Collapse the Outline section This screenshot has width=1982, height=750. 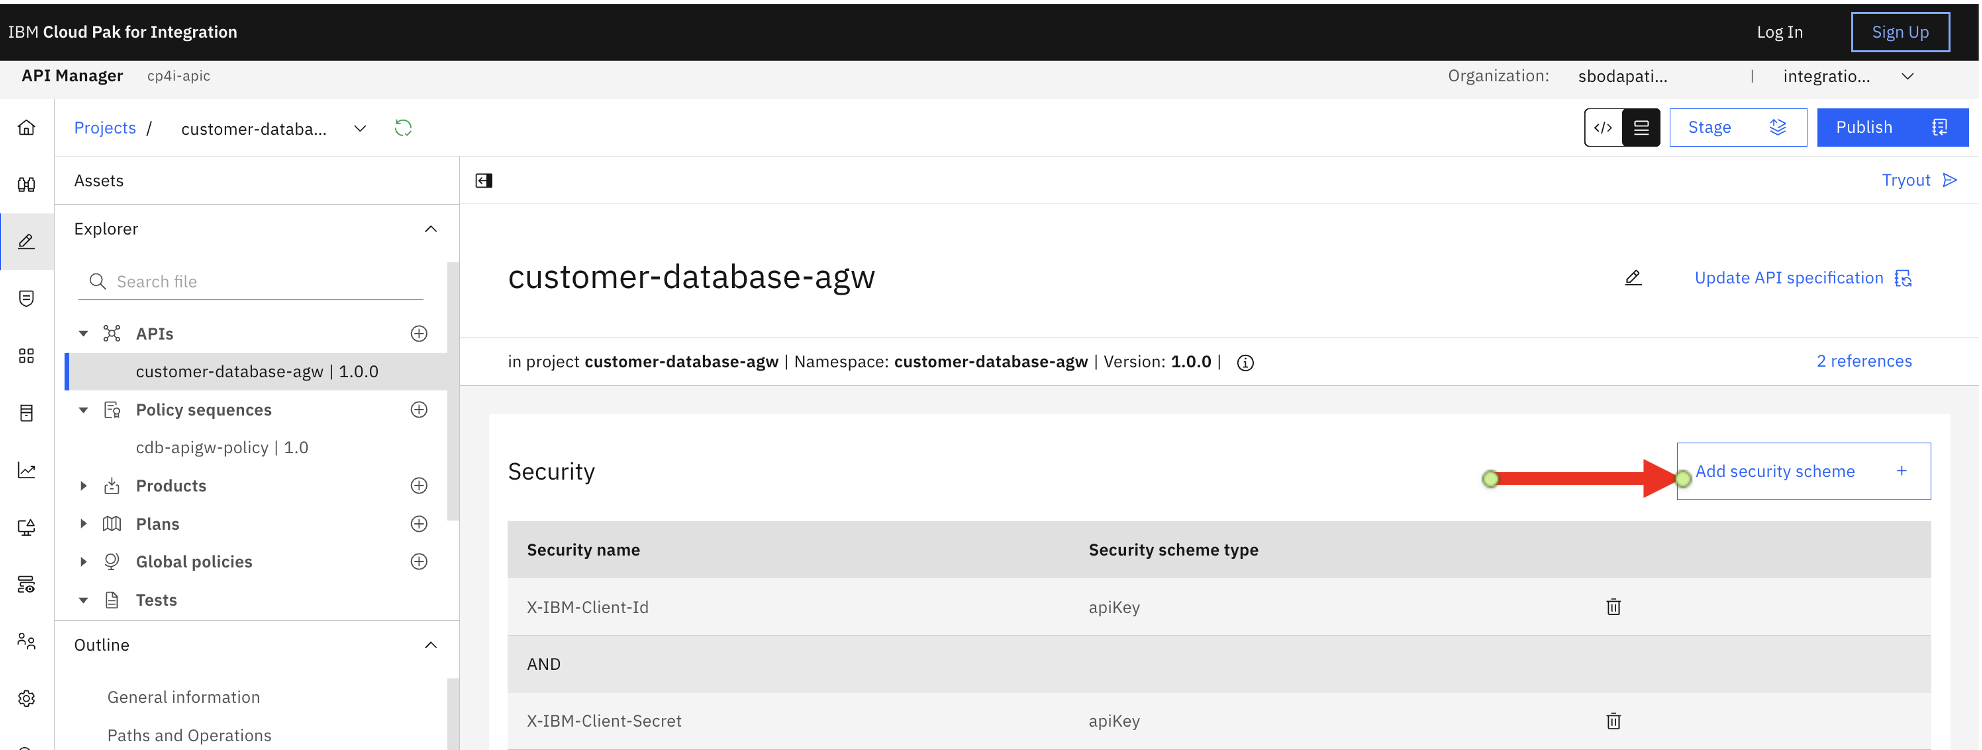(431, 645)
